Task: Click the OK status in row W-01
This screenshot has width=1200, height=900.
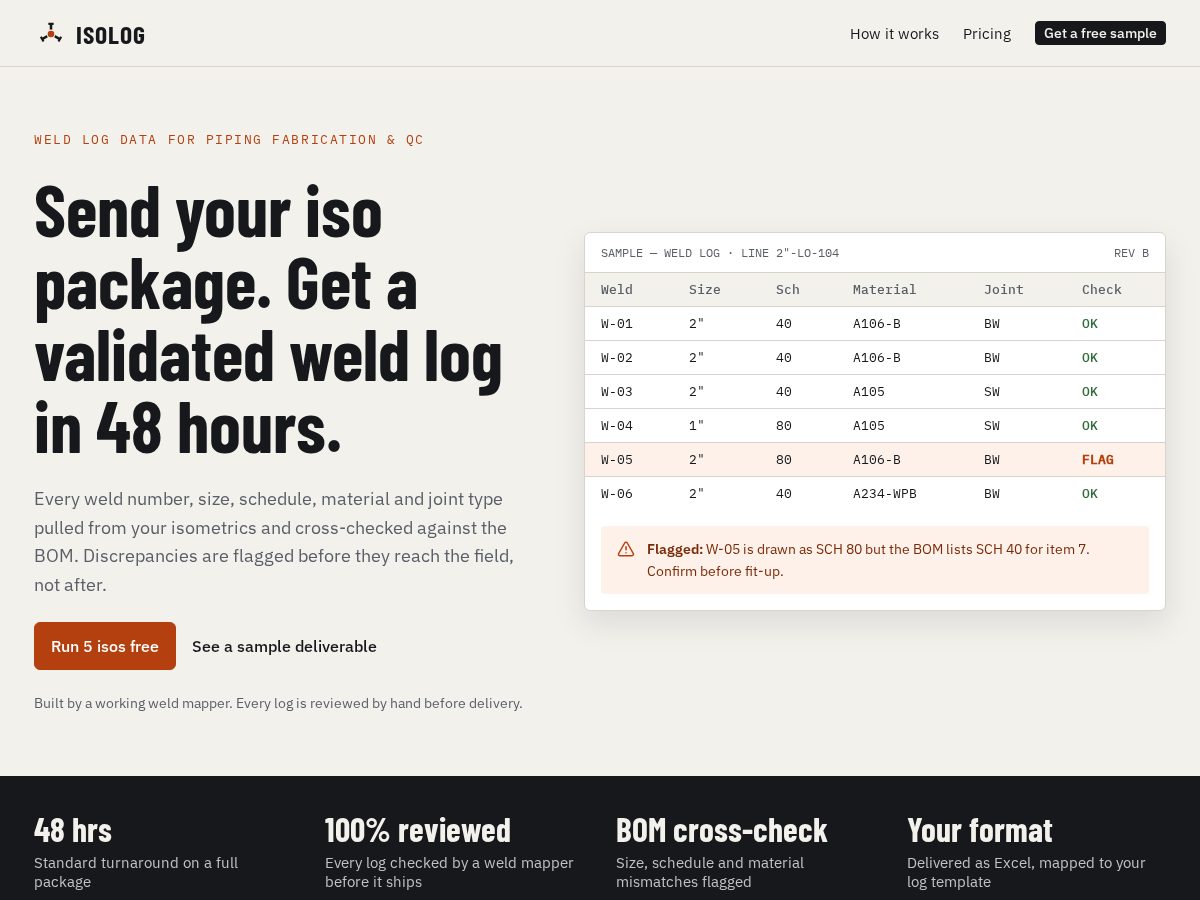Action: click(x=1090, y=324)
